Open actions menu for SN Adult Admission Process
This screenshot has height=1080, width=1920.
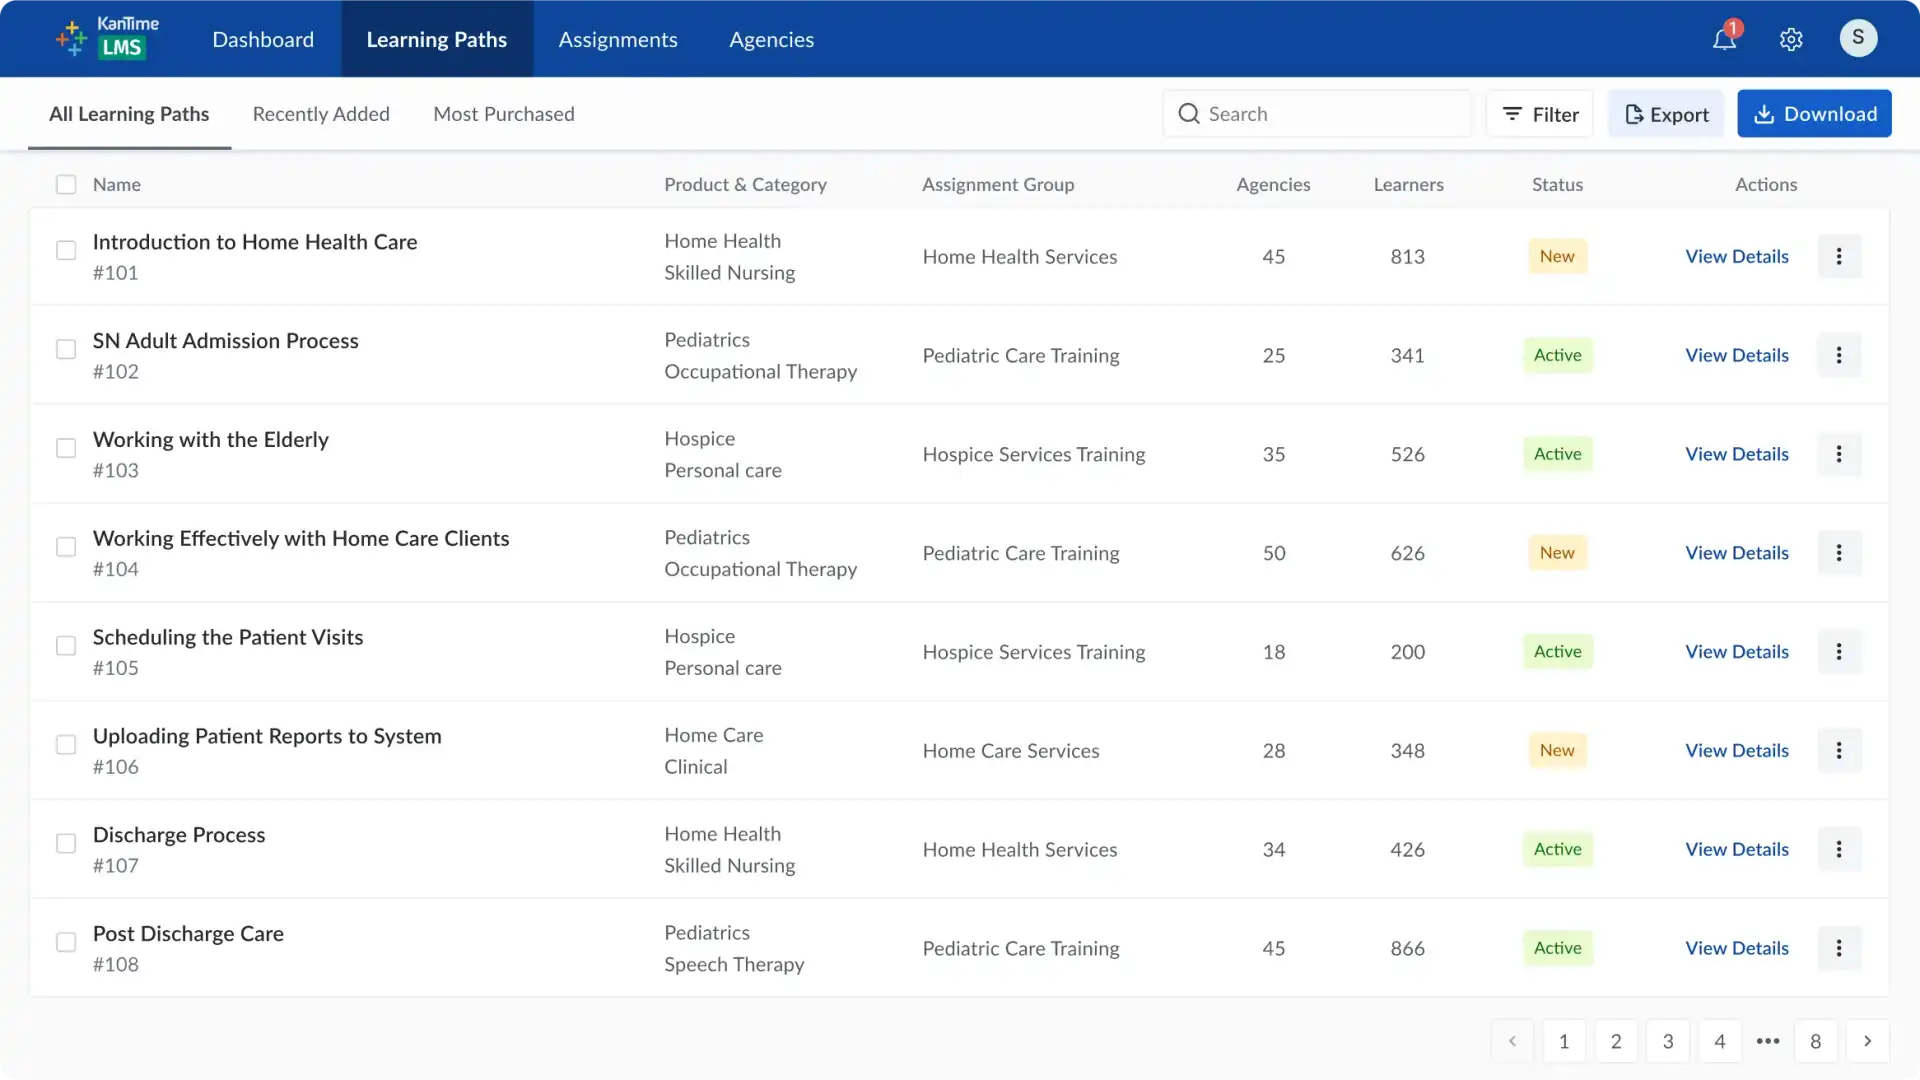pos(1838,355)
